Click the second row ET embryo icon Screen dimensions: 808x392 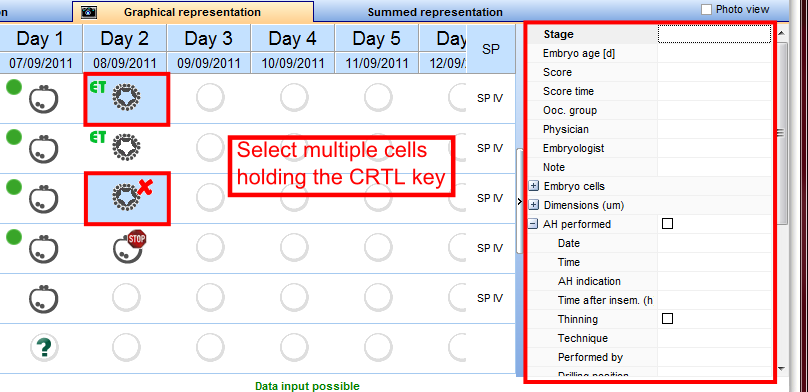click(126, 148)
